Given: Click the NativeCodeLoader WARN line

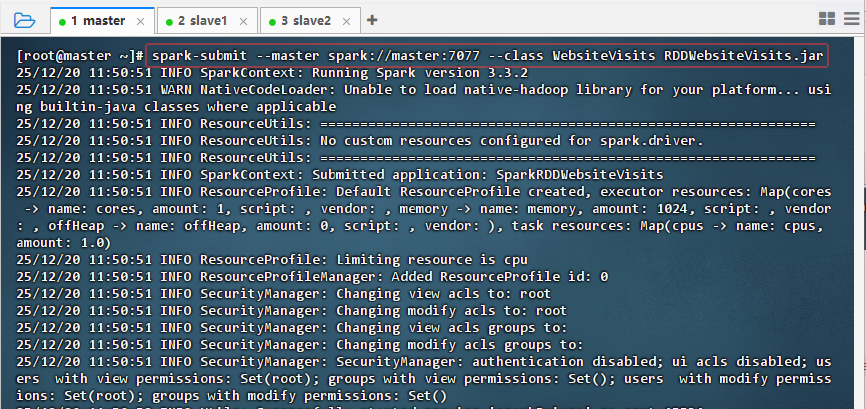Looking at the screenshot, I should [424, 98].
